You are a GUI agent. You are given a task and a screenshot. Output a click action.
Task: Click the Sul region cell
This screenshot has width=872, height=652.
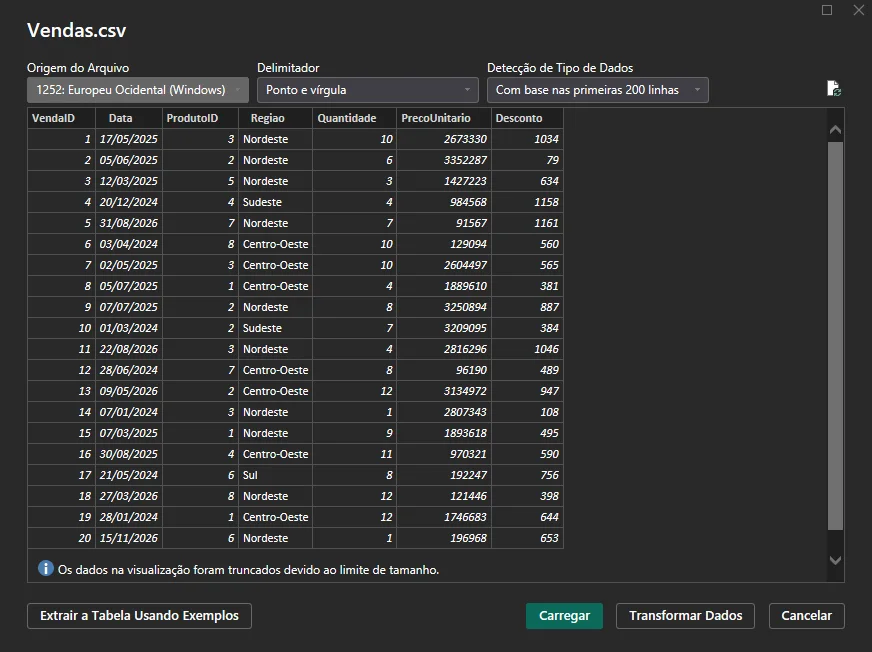click(x=275, y=475)
